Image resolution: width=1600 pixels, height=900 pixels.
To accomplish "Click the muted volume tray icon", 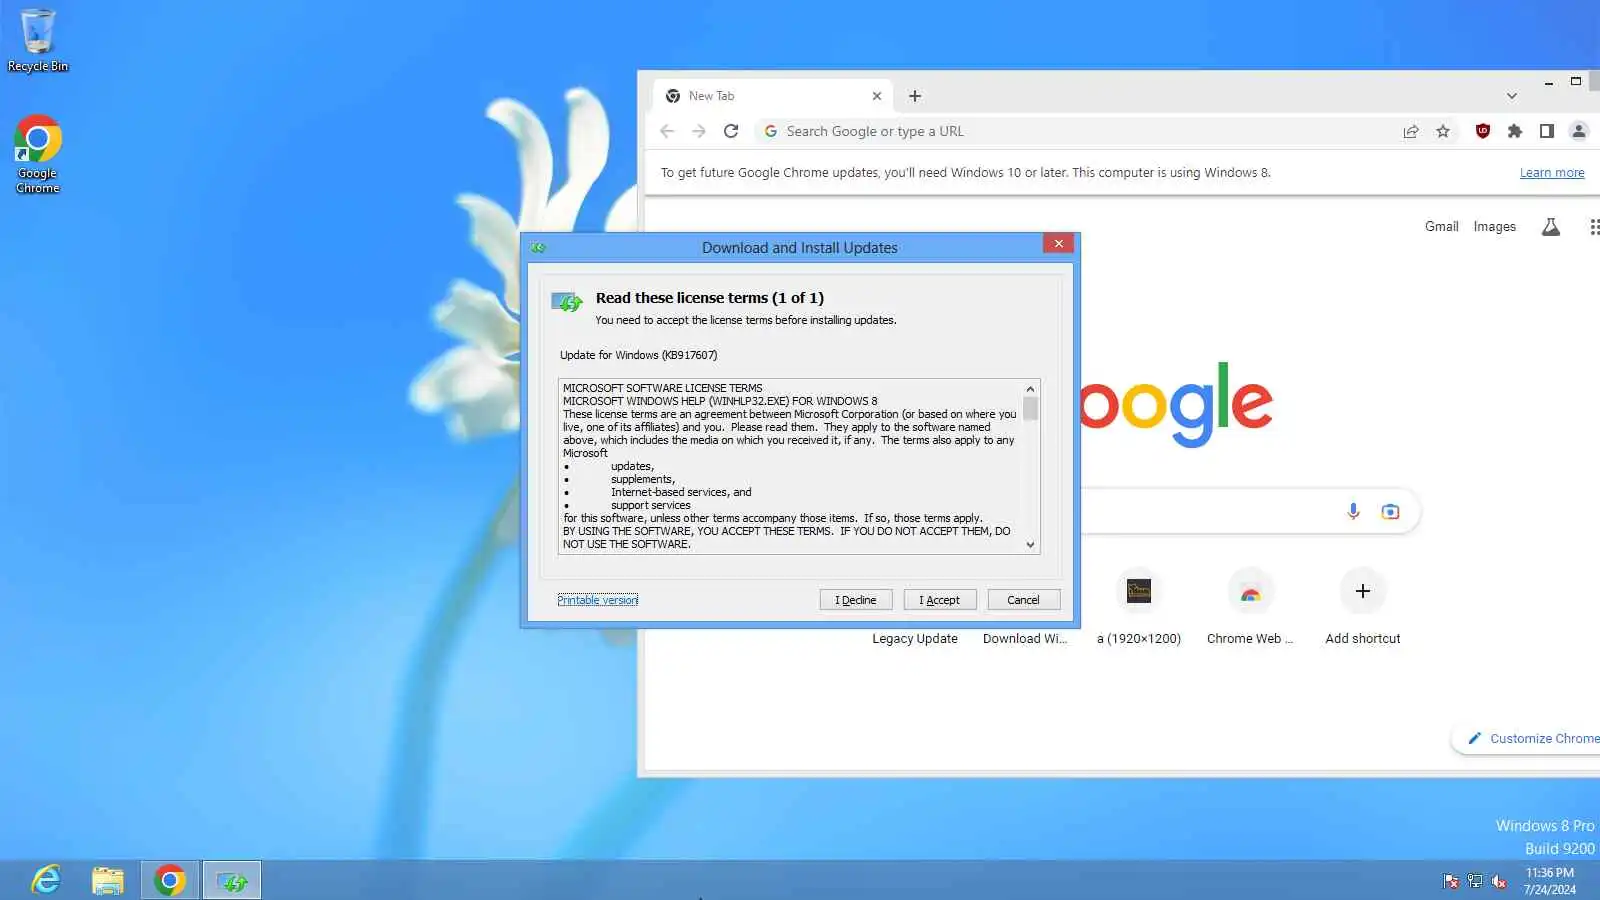I will click(x=1499, y=881).
